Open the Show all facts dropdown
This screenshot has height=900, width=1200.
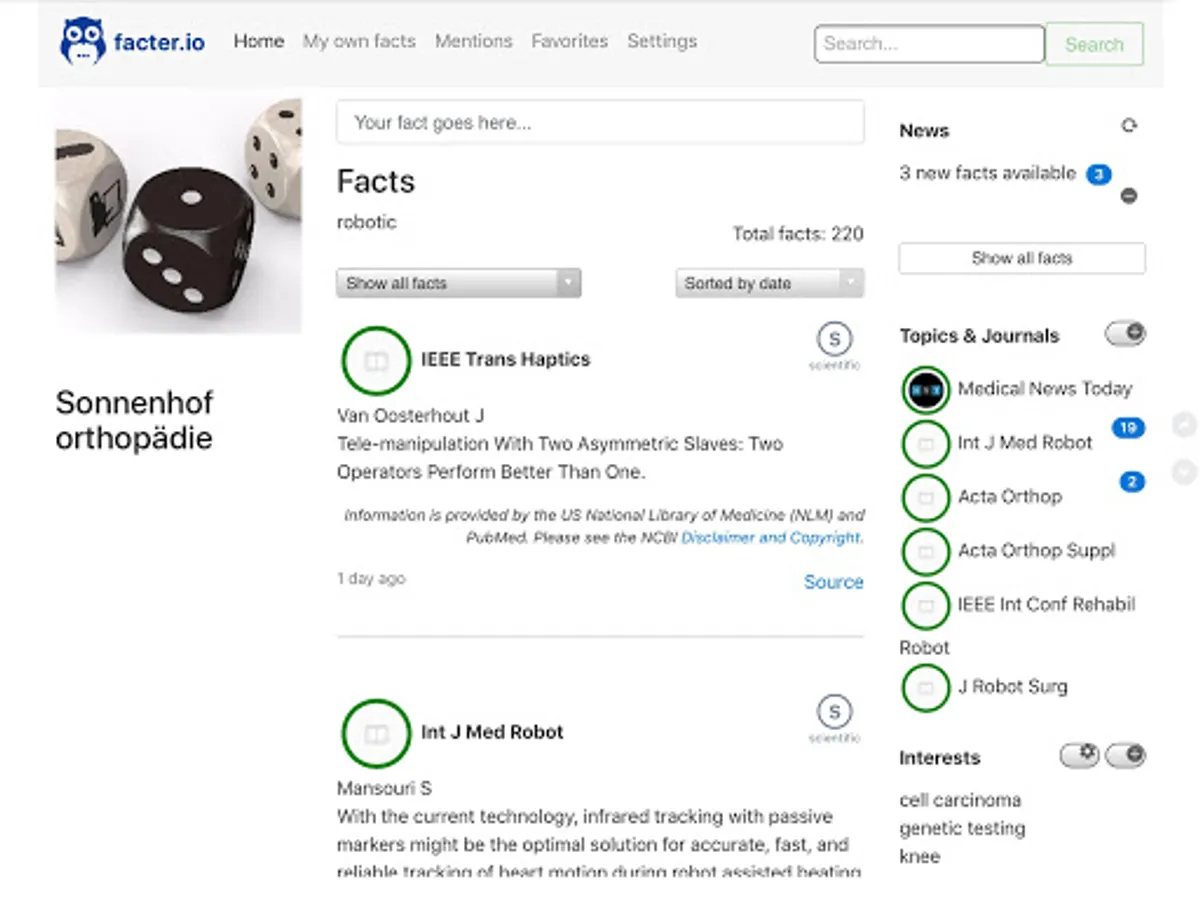[x=458, y=283]
